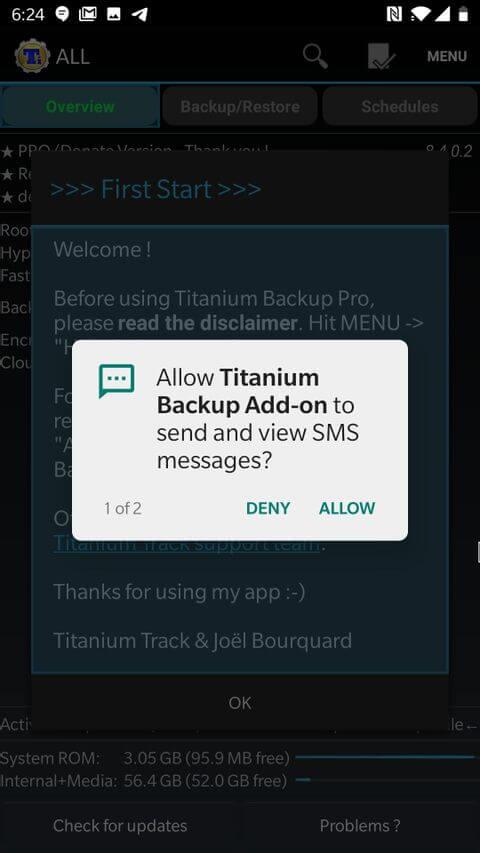Tap the battery status icon
Screen dimensions: 480x853
[x=463, y=14]
